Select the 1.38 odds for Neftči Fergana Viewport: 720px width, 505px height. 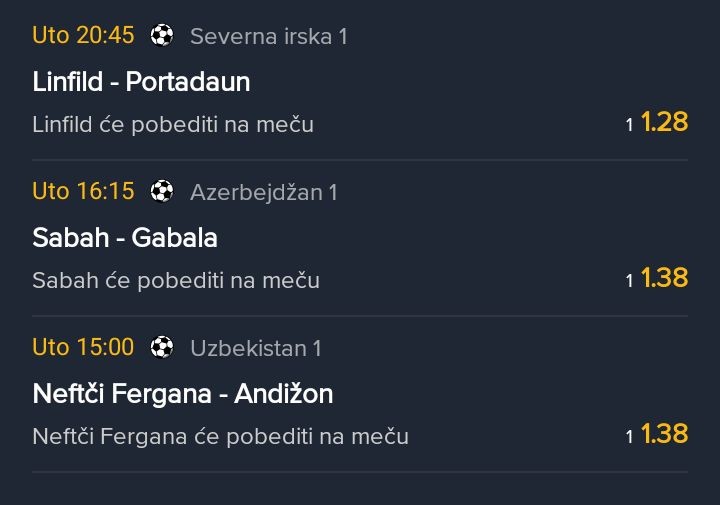click(664, 434)
